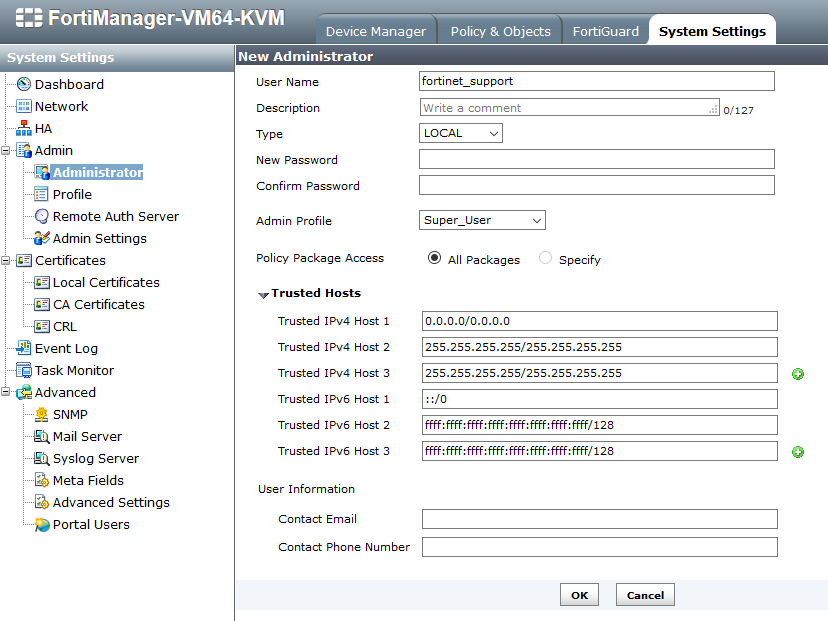
Task: Click the HA cluster icon
Action: pyautogui.click(x=24, y=129)
